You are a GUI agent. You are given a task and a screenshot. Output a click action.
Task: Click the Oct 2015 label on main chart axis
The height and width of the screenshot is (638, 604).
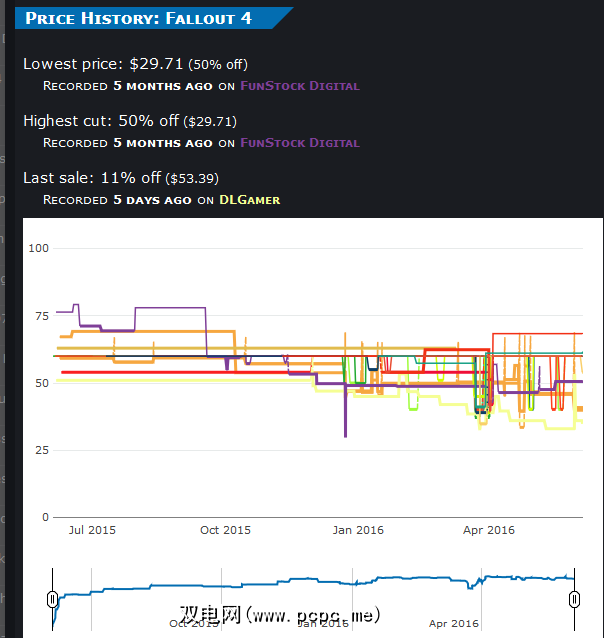(x=225, y=530)
